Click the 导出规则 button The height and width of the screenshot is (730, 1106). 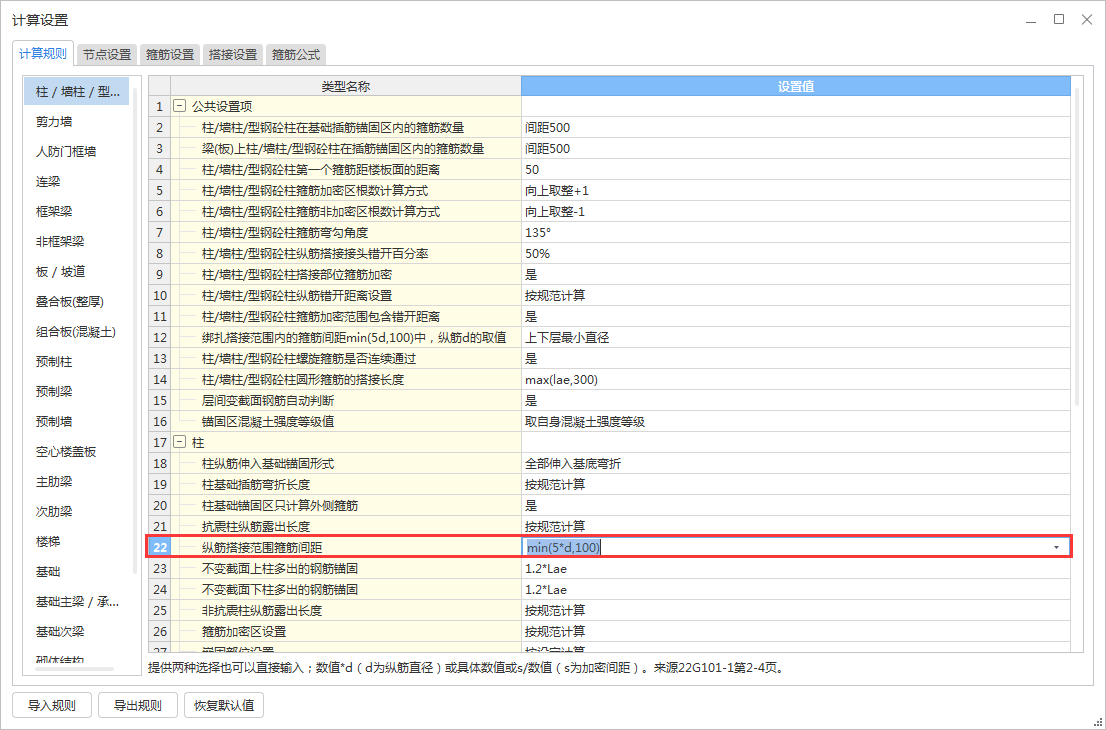[x=138, y=705]
